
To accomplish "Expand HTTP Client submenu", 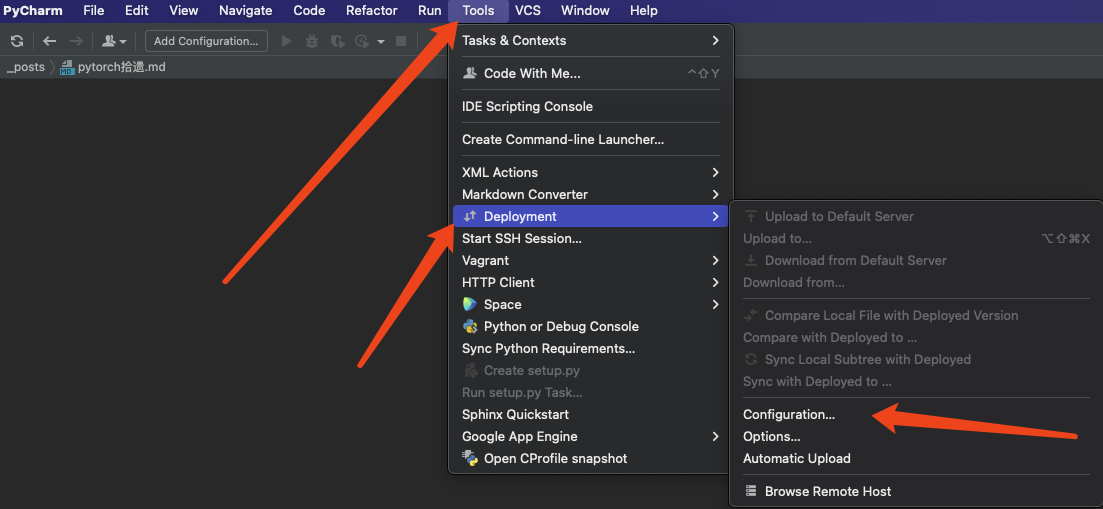I will click(x=591, y=283).
